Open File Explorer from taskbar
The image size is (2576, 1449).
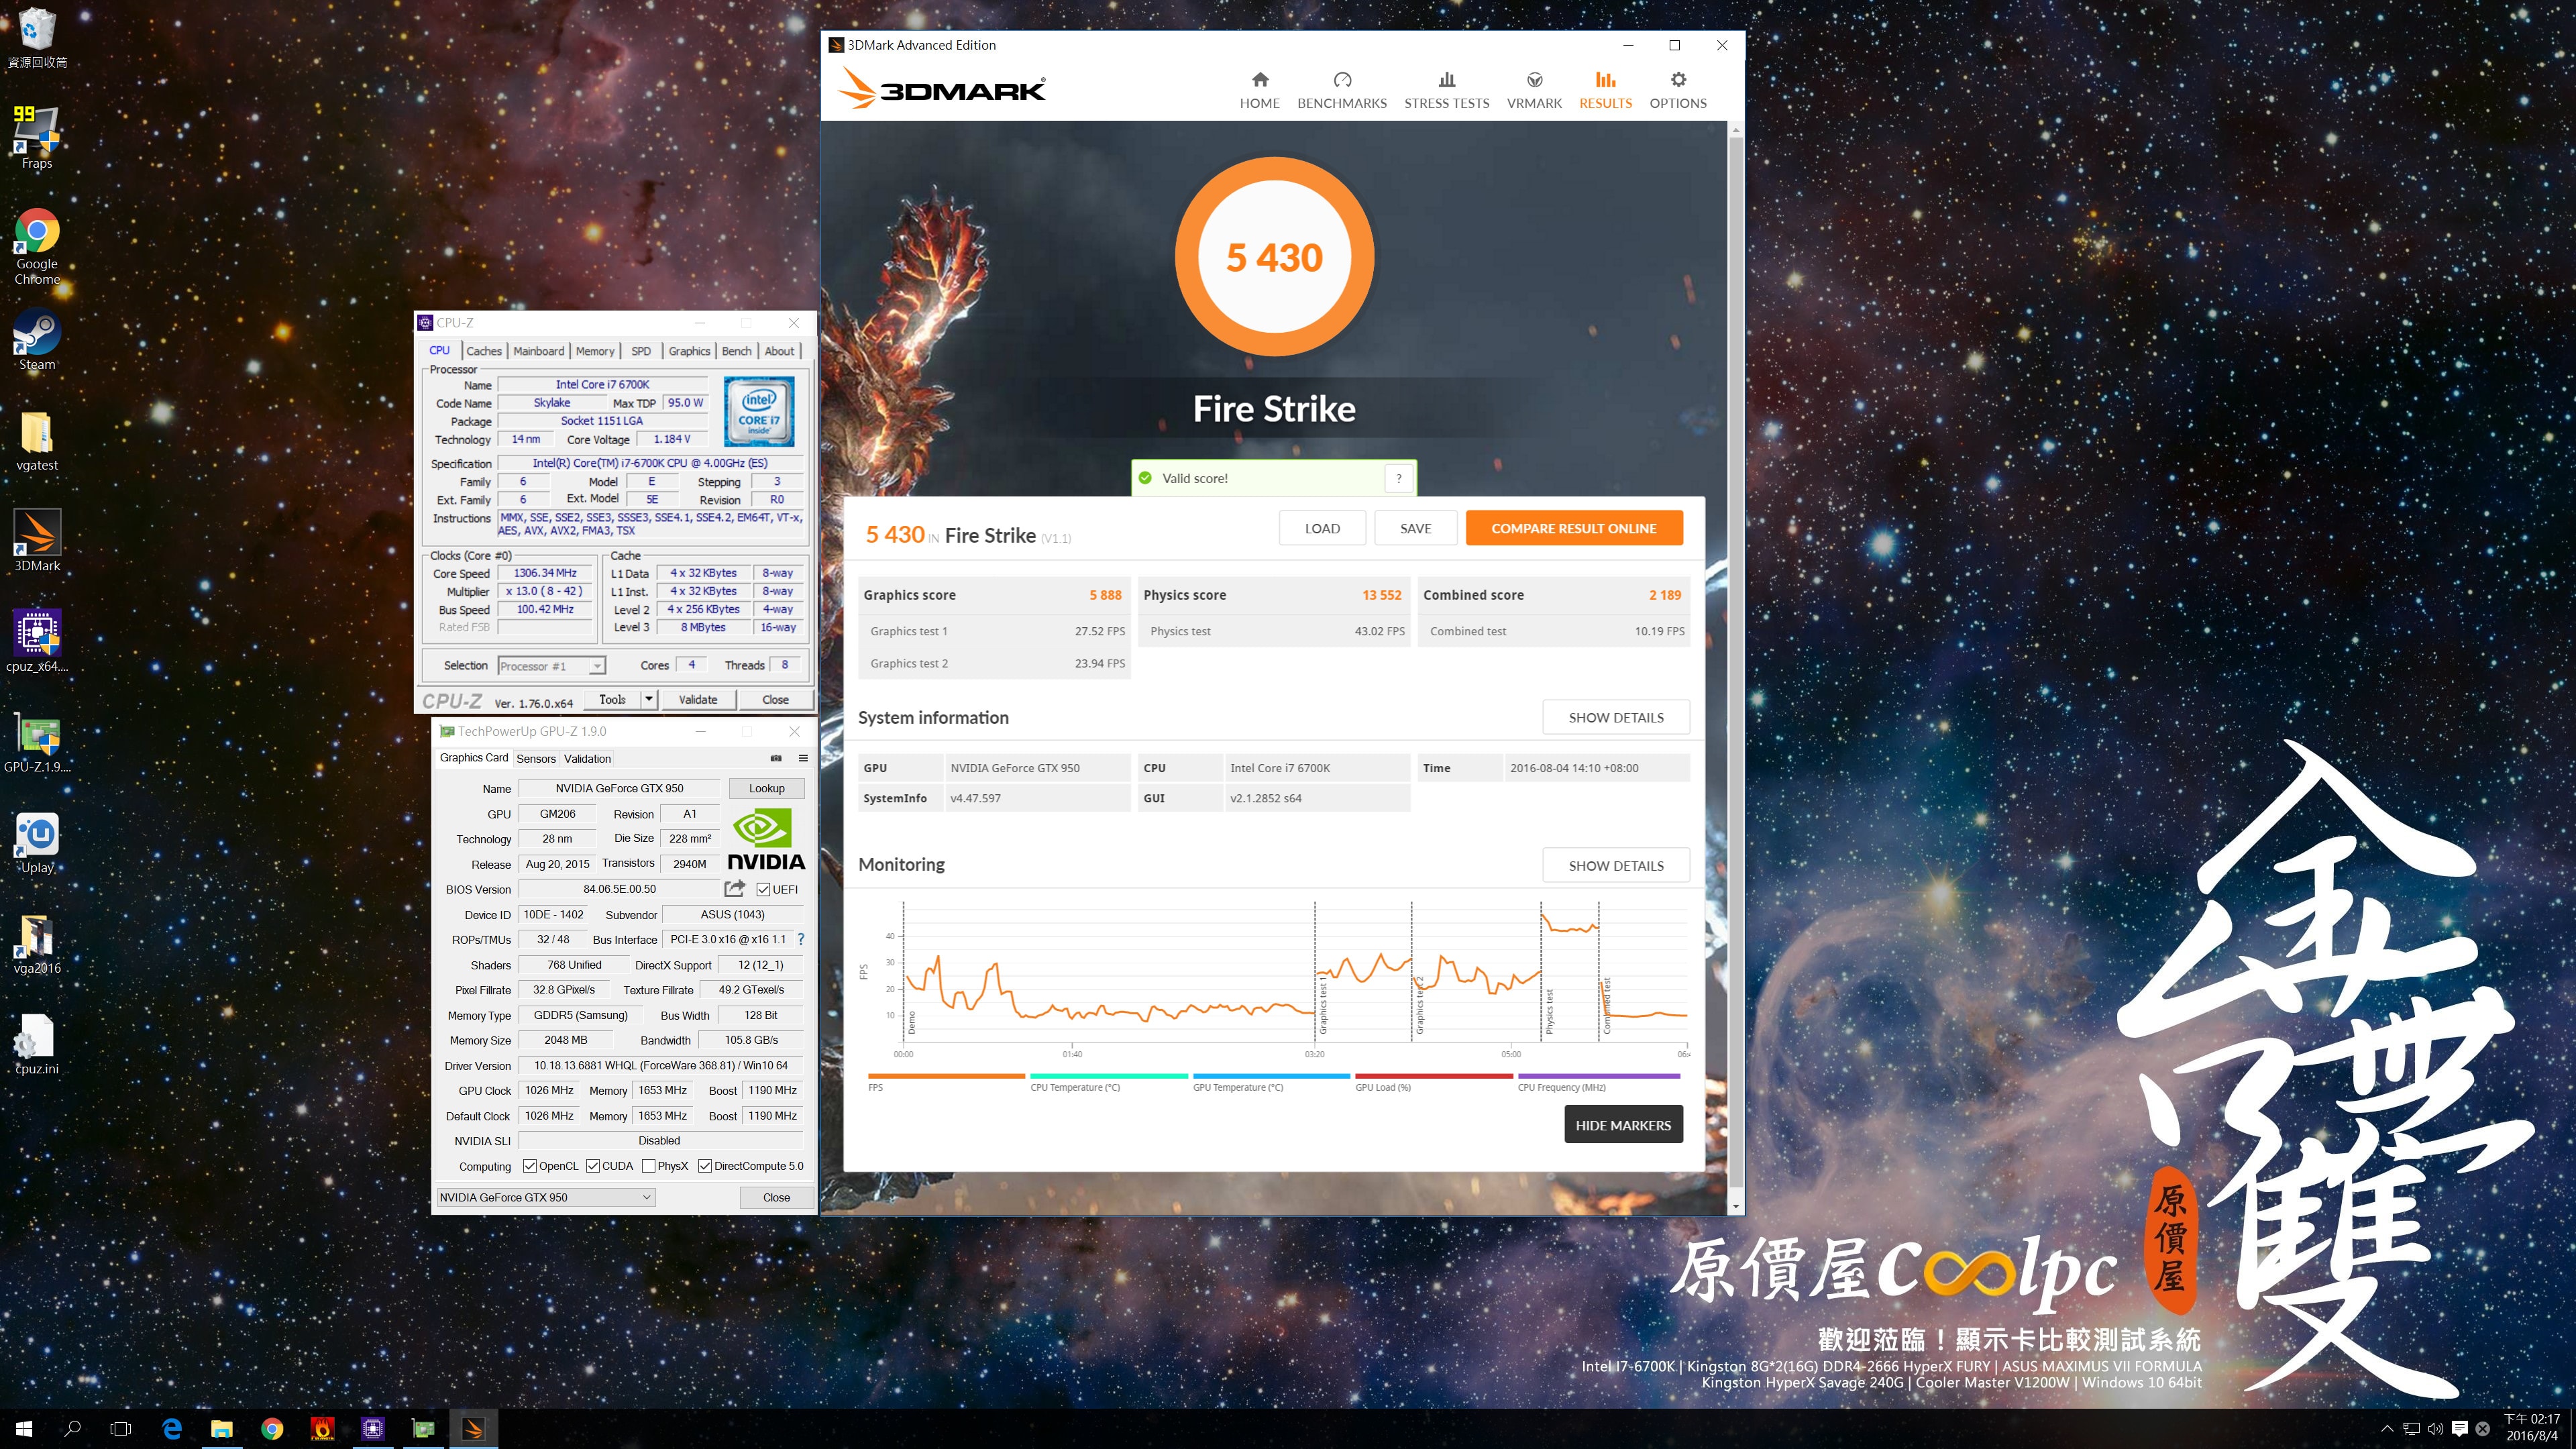pyautogui.click(x=222, y=1429)
